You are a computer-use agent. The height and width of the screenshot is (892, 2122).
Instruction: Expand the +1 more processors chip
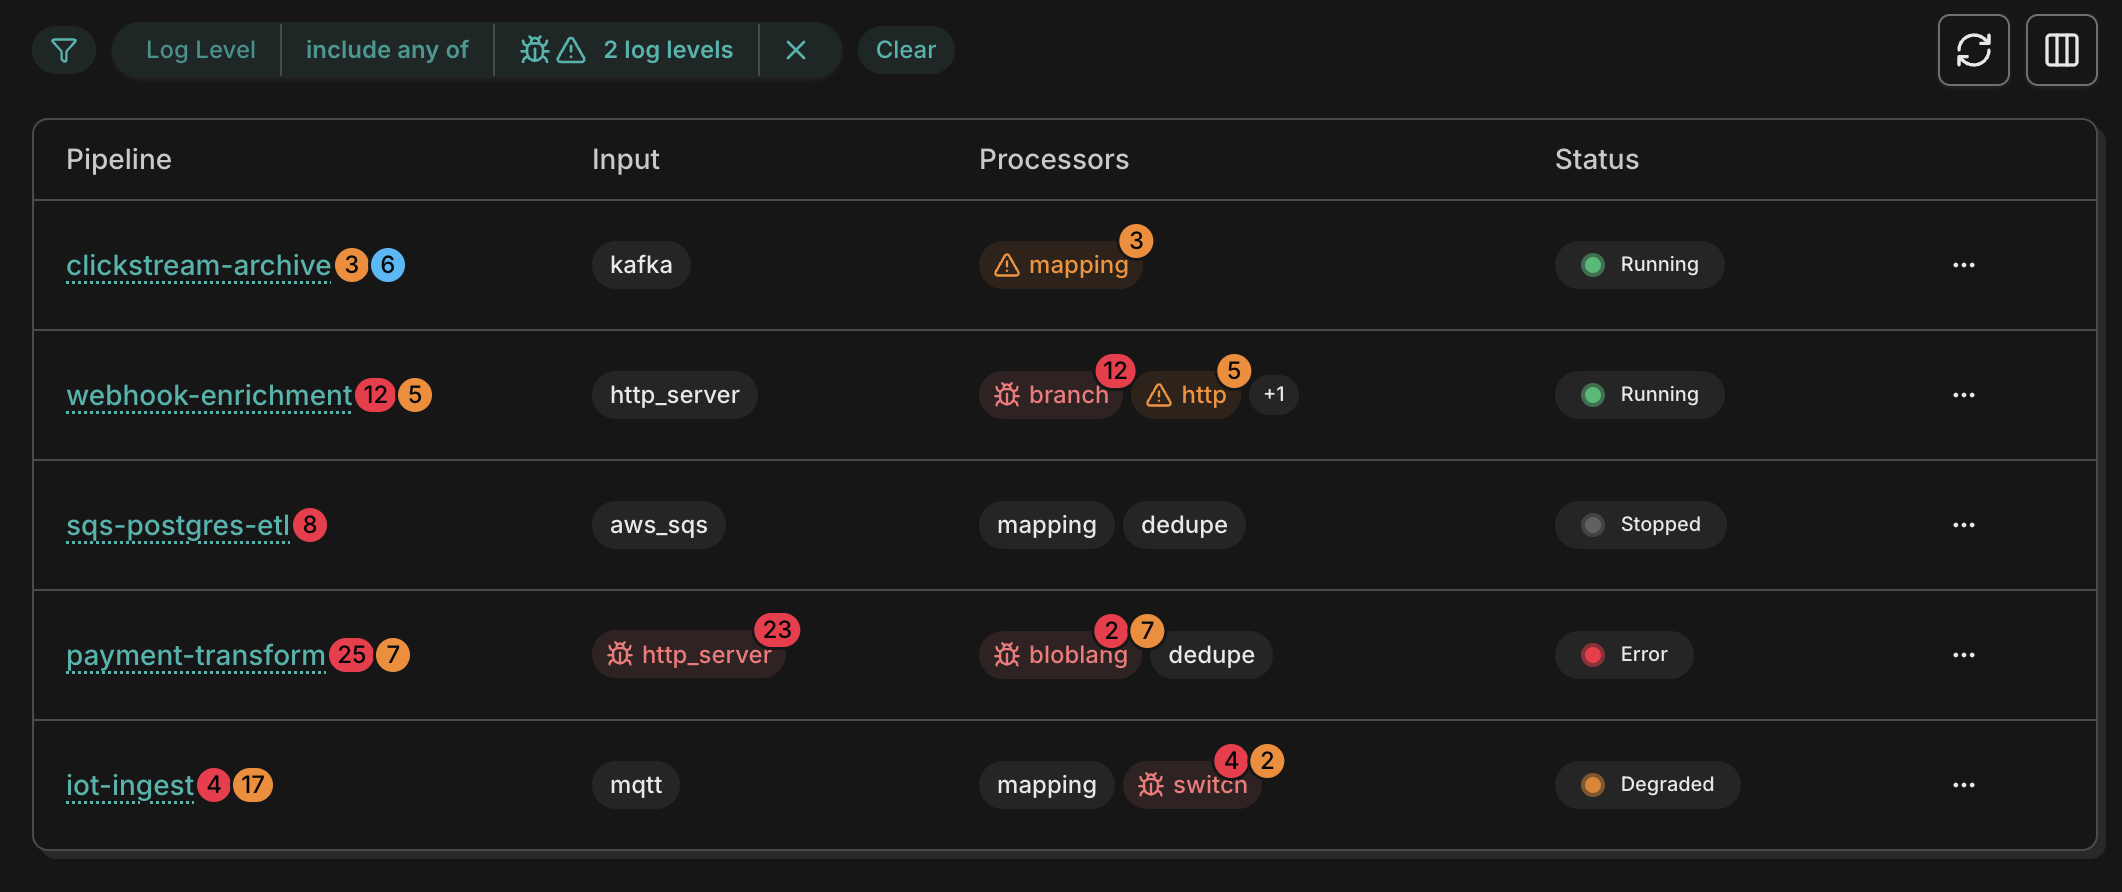1274,395
